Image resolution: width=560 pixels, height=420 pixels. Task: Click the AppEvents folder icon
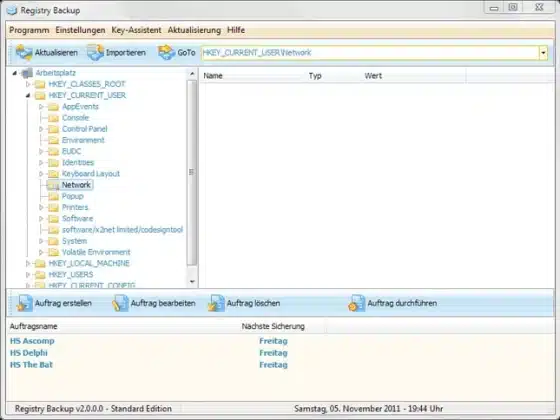[53, 107]
